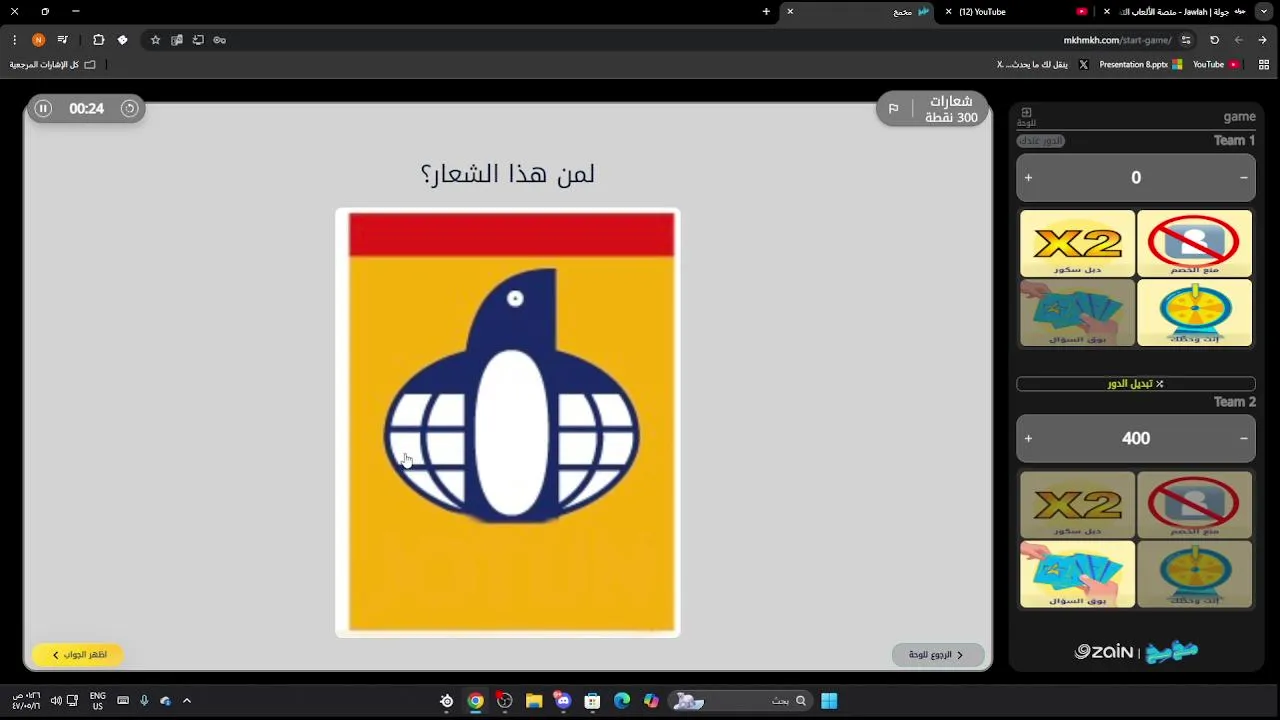Open كل الإشارات المرجعية all bookmarks folder
This screenshot has width=1280, height=720.
click(x=53, y=64)
